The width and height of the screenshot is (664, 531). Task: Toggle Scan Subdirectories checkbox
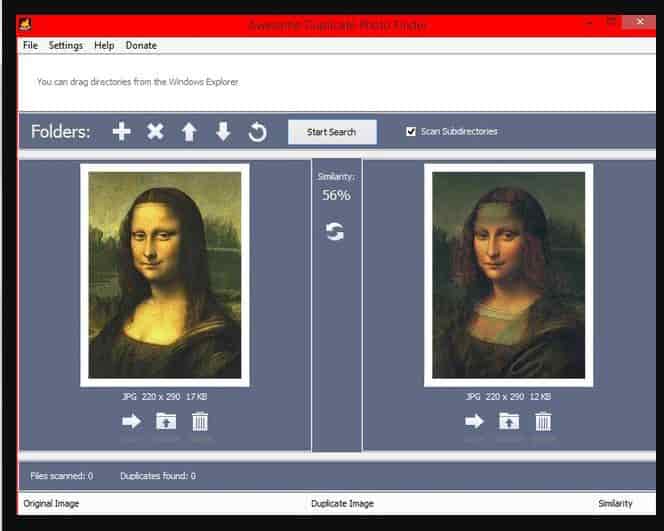(411, 131)
